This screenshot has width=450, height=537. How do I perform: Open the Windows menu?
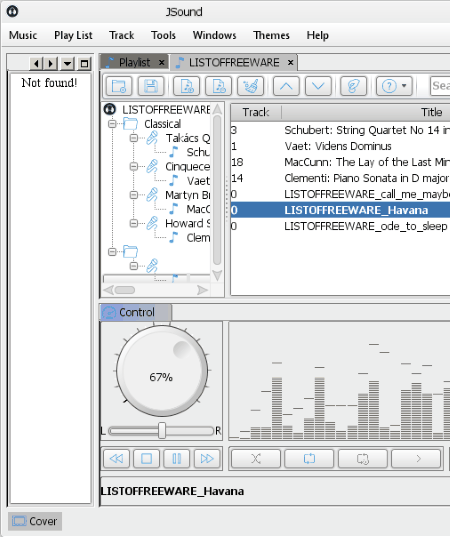[214, 35]
